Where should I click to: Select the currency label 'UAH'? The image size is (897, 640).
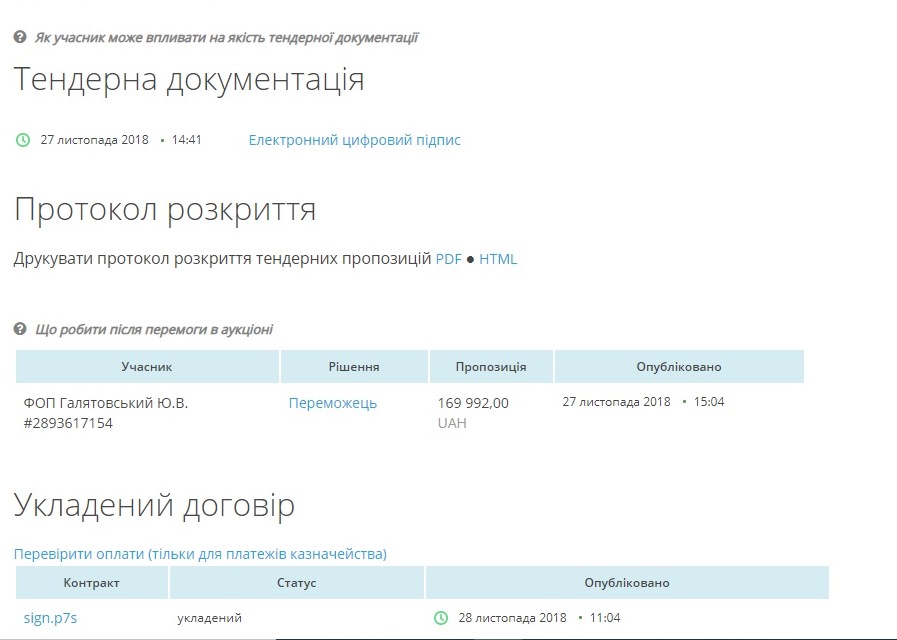pos(452,423)
